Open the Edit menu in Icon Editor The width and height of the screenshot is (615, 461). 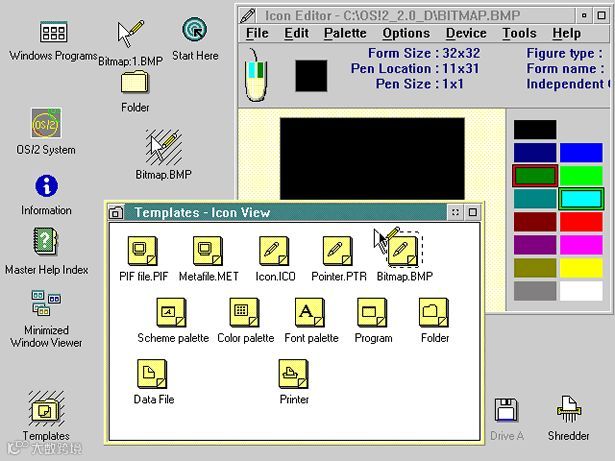click(297, 33)
